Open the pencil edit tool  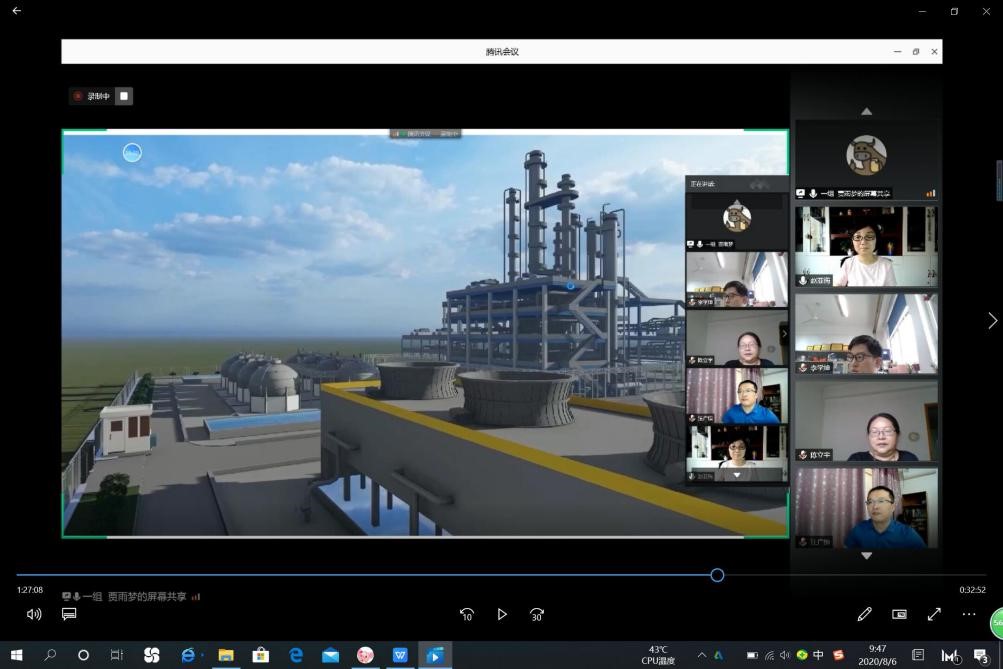point(864,614)
